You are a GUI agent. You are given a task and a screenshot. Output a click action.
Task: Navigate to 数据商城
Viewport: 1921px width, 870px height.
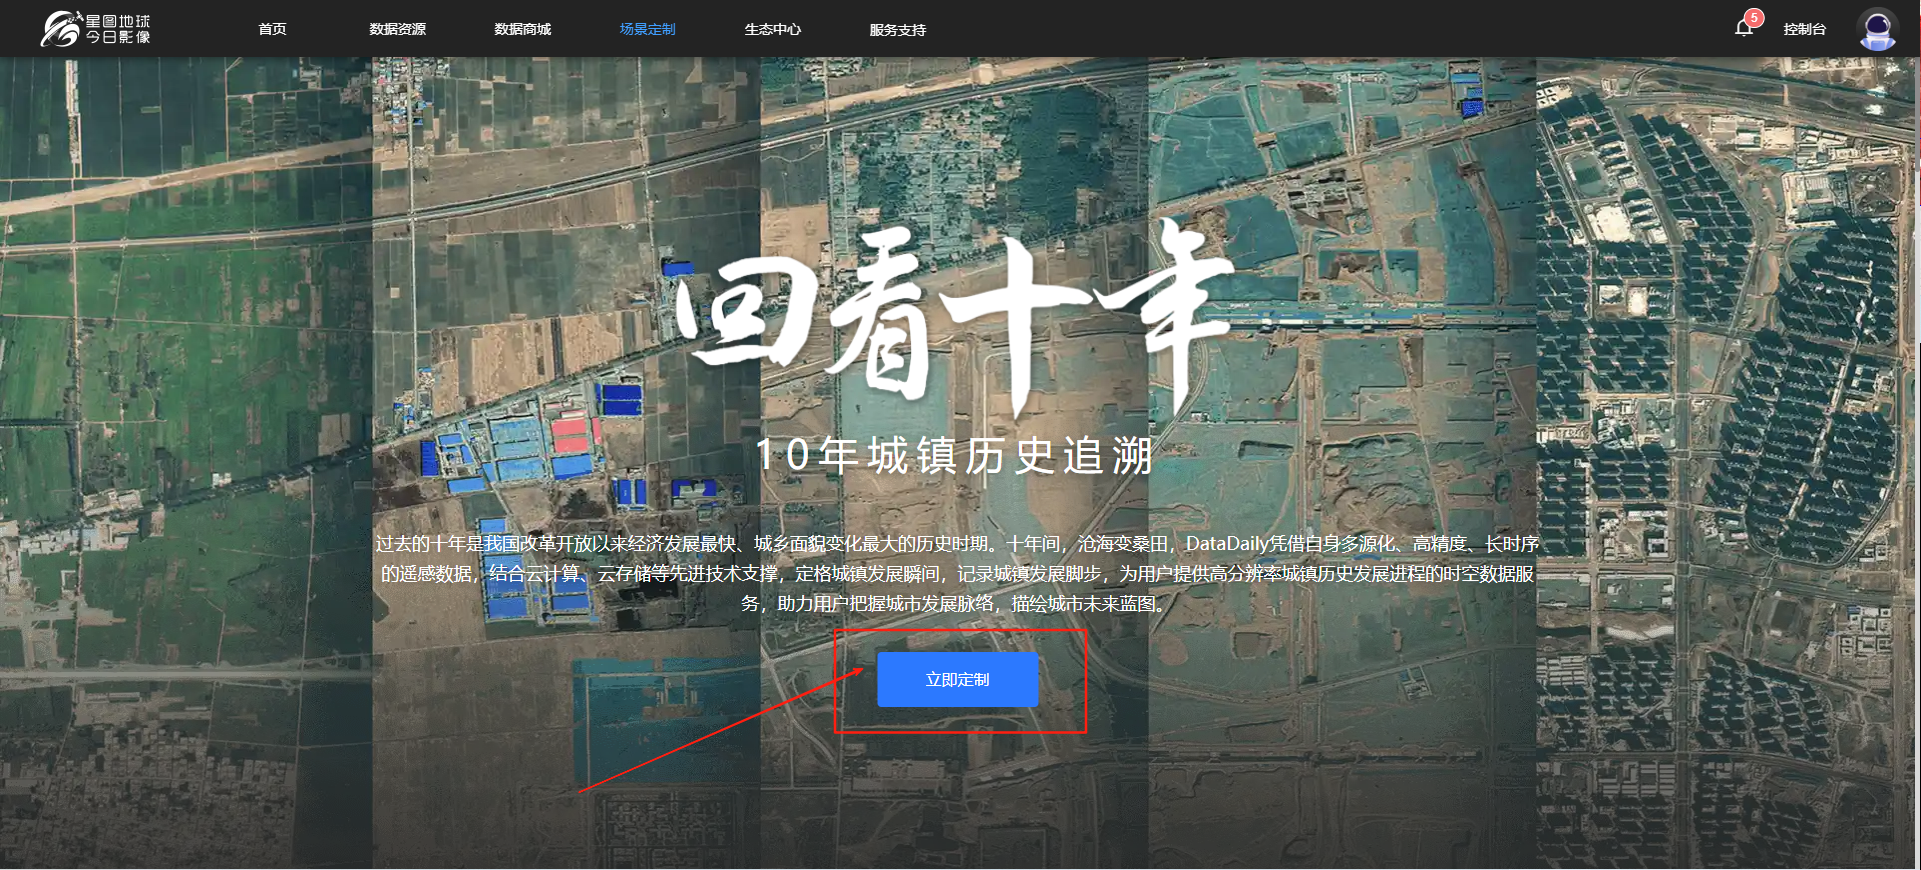(522, 29)
